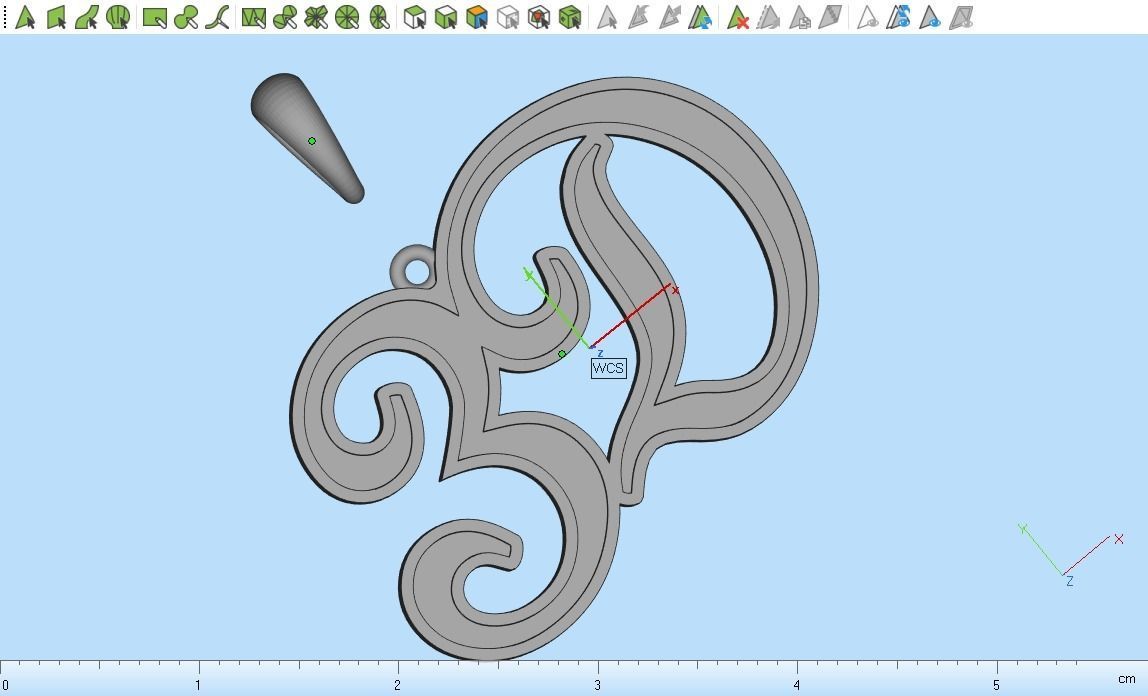Click the dashed grey triangle arrow icon
The height and width of the screenshot is (696, 1148).
click(768, 17)
